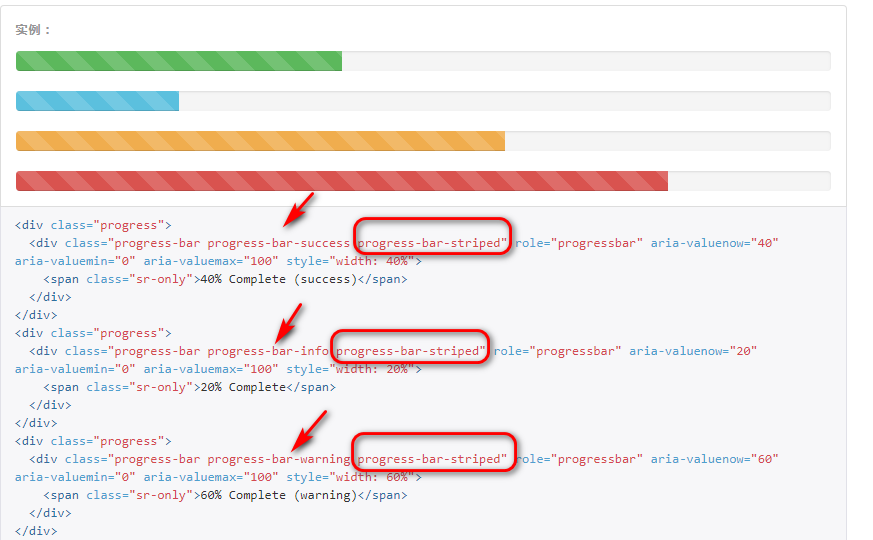This screenshot has width=873, height=540.
Task: Click the red striped danger progress bar
Action: (342, 181)
